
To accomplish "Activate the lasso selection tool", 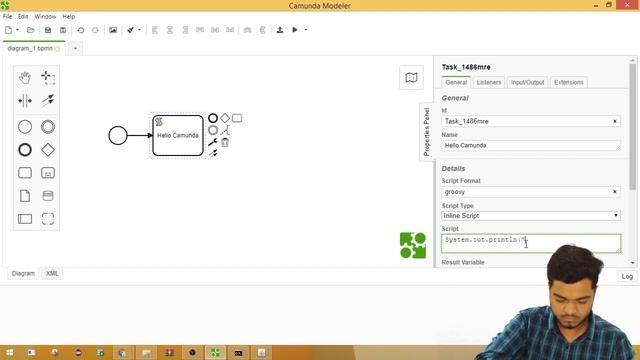I will point(48,78).
